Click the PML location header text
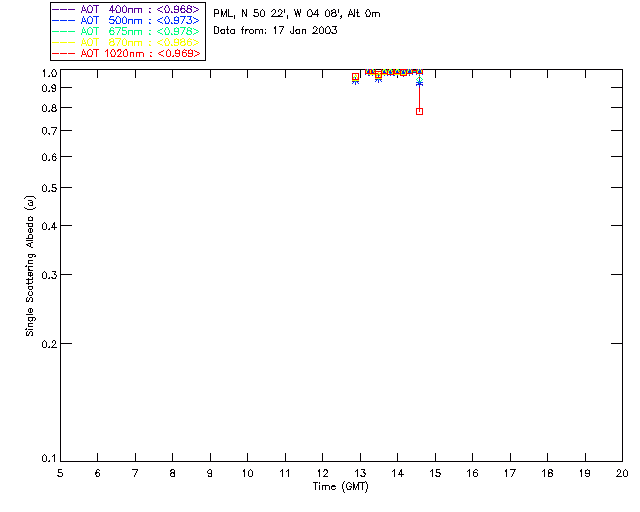The image size is (640, 512). pos(297,14)
